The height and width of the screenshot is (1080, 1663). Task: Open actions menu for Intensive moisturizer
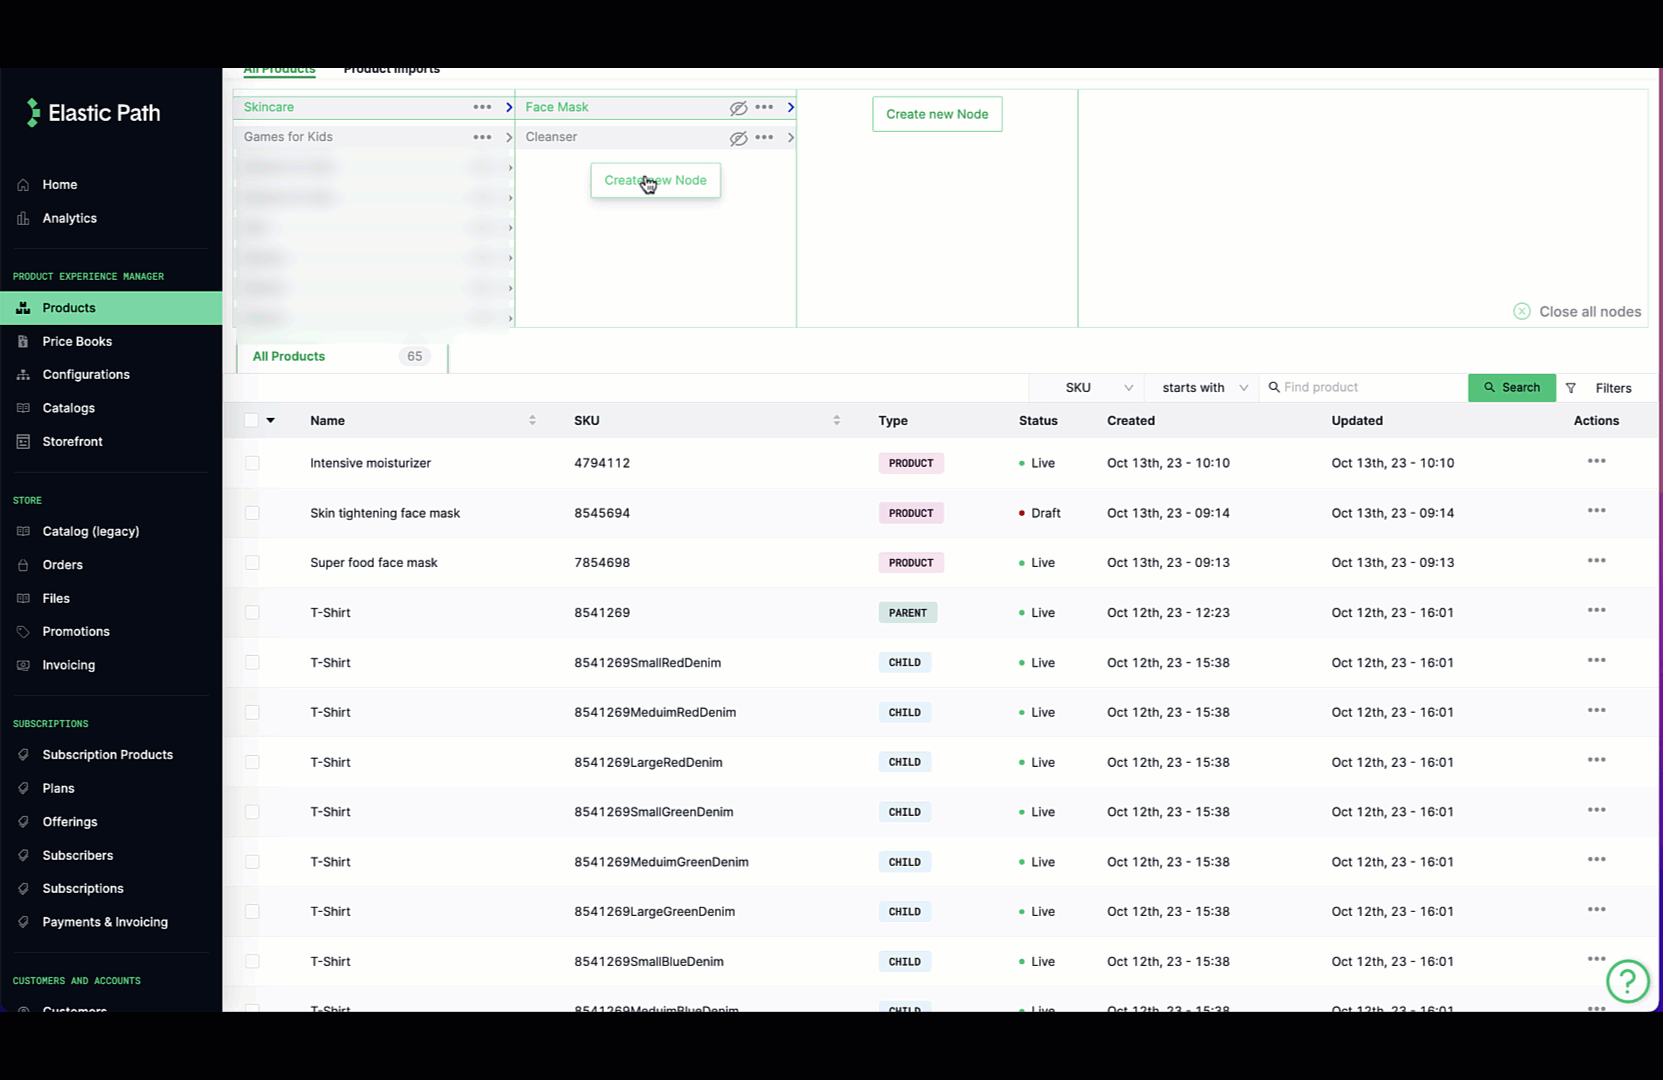1596,461
